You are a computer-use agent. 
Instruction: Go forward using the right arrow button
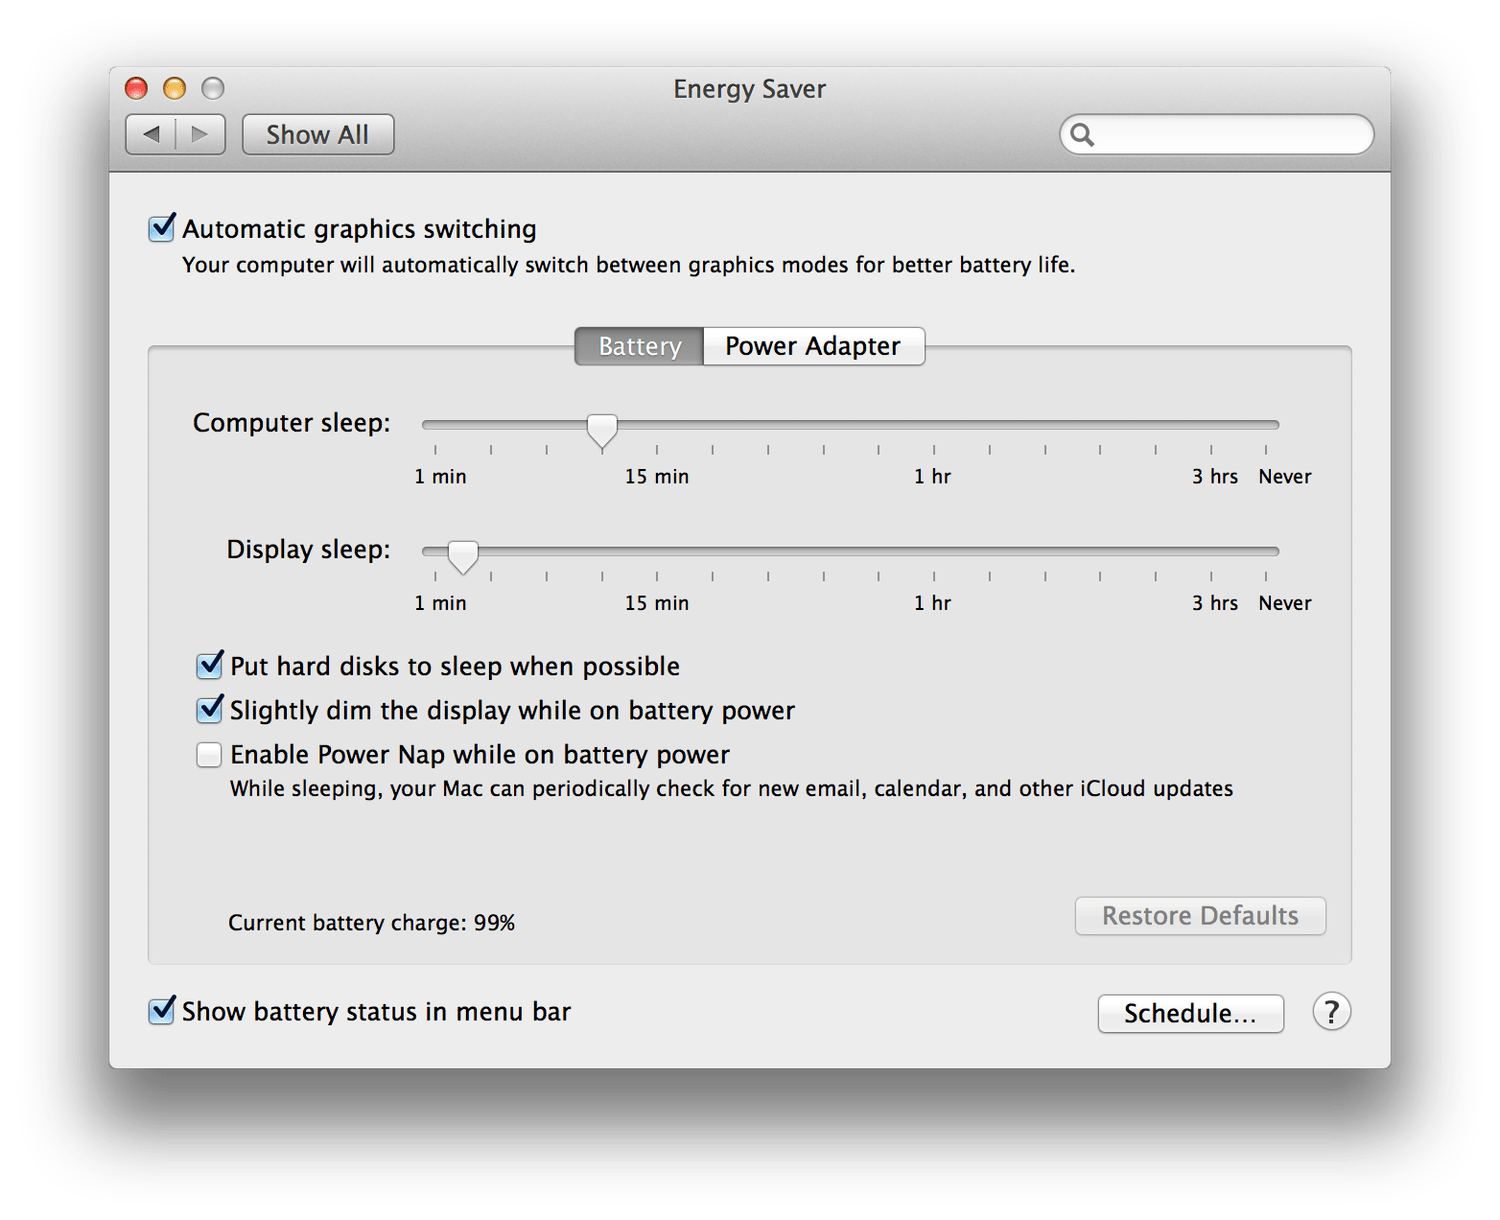200,134
